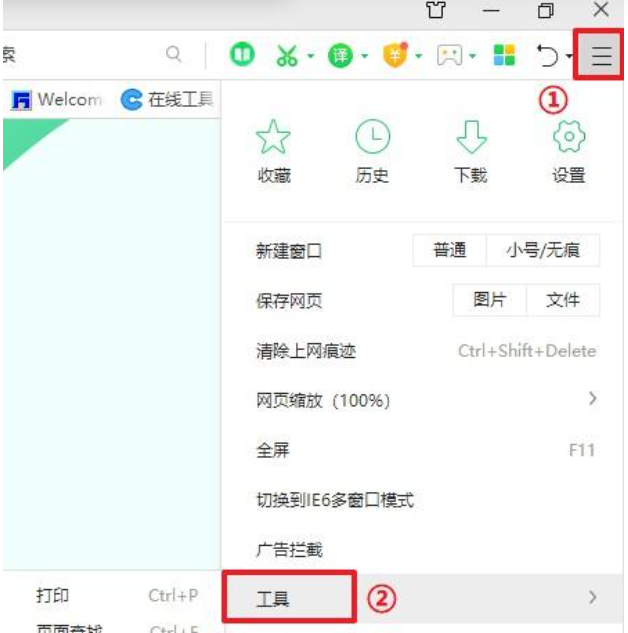Image resolution: width=628 pixels, height=633 pixels.
Task: Open the hamburger main menu icon
Action: tap(601, 55)
